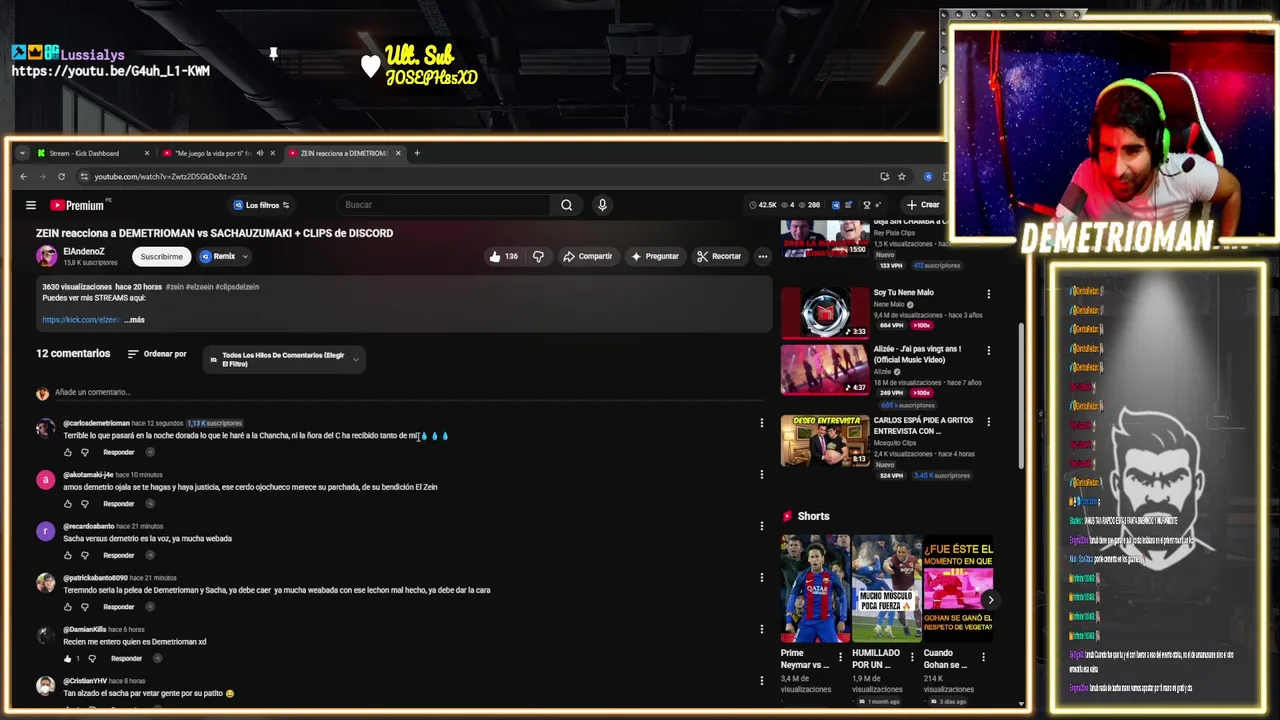Open menu for 'CARLOS ESPÁ PIDE A GRITOS' video

click(x=988, y=422)
